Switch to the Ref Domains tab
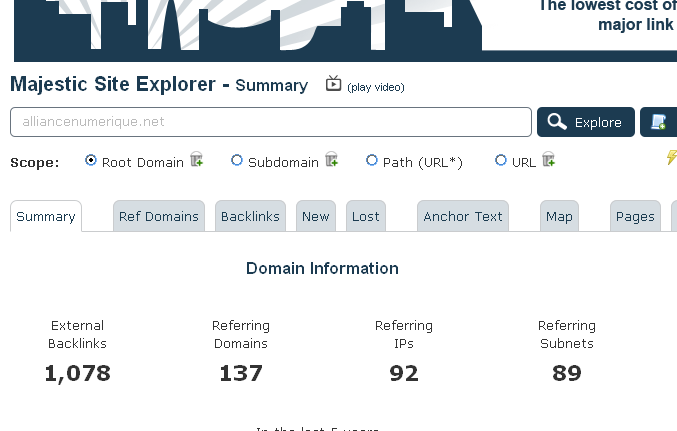This screenshot has height=431, width=677. point(159,216)
